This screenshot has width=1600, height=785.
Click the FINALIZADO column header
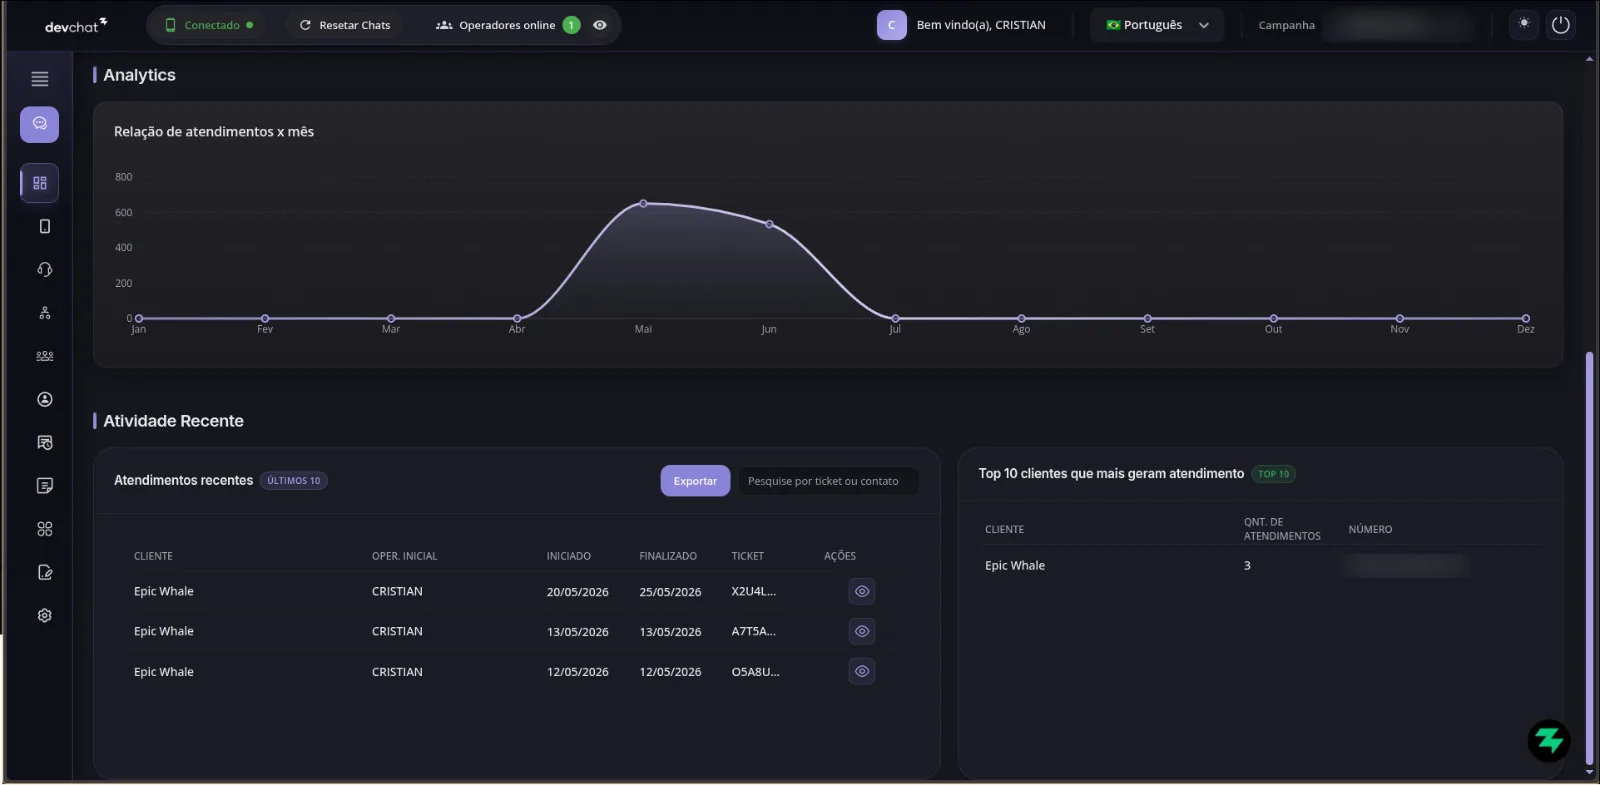[668, 556]
